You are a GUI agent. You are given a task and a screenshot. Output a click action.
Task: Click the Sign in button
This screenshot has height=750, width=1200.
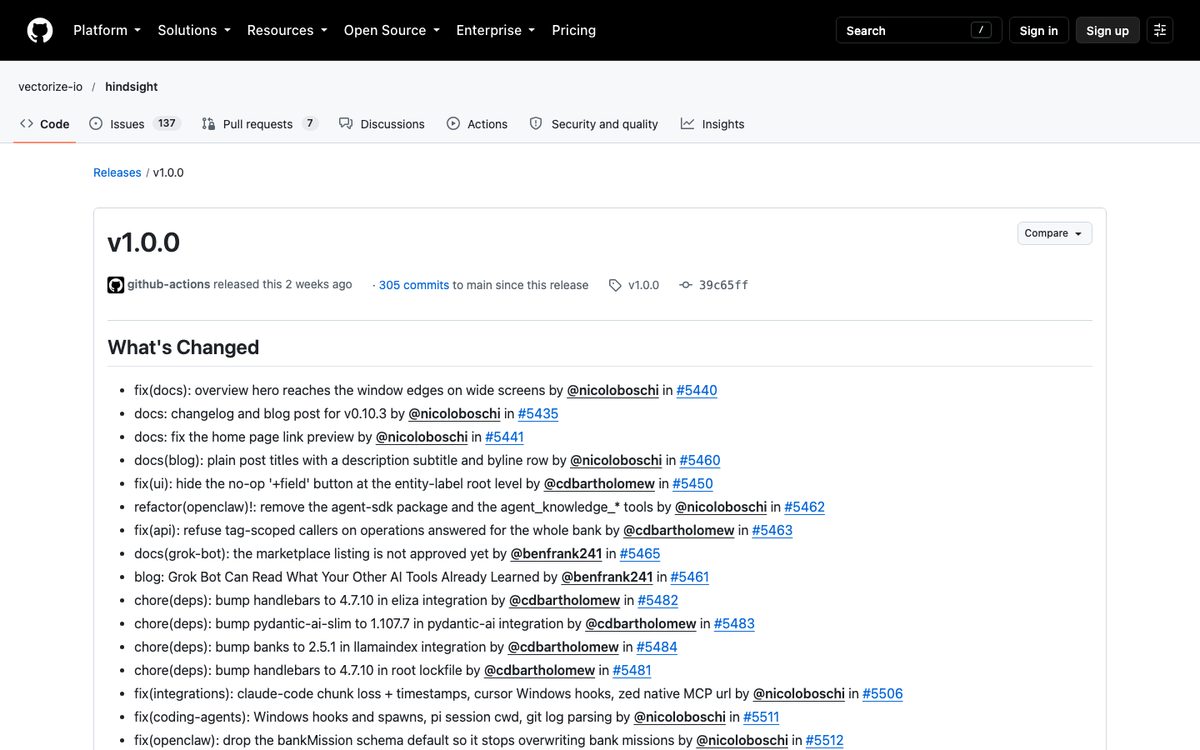point(1039,30)
